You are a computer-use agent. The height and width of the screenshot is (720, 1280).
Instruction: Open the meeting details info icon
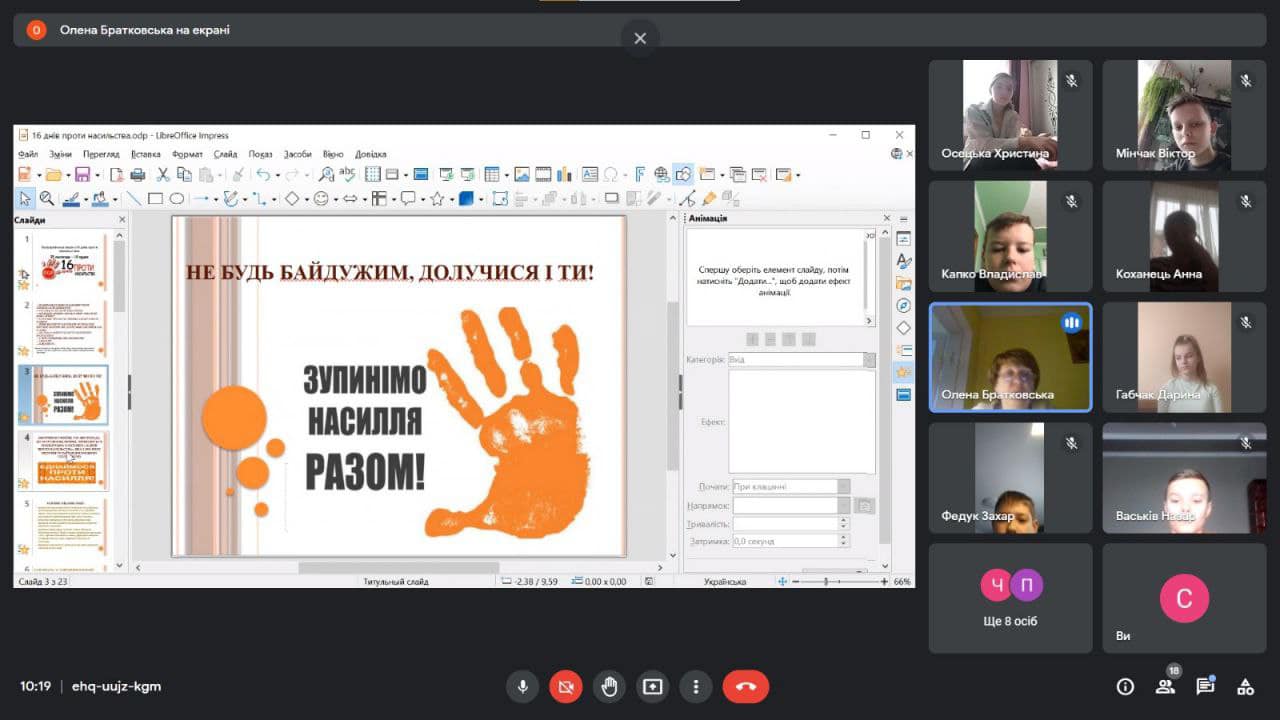(x=1125, y=687)
